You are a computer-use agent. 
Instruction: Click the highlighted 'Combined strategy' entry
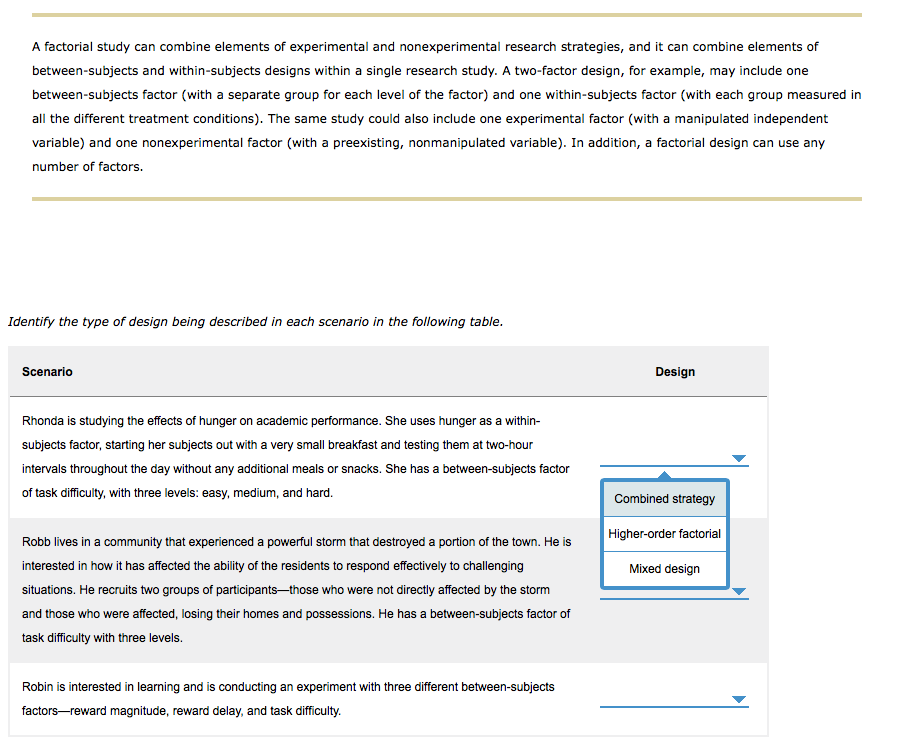pos(664,498)
